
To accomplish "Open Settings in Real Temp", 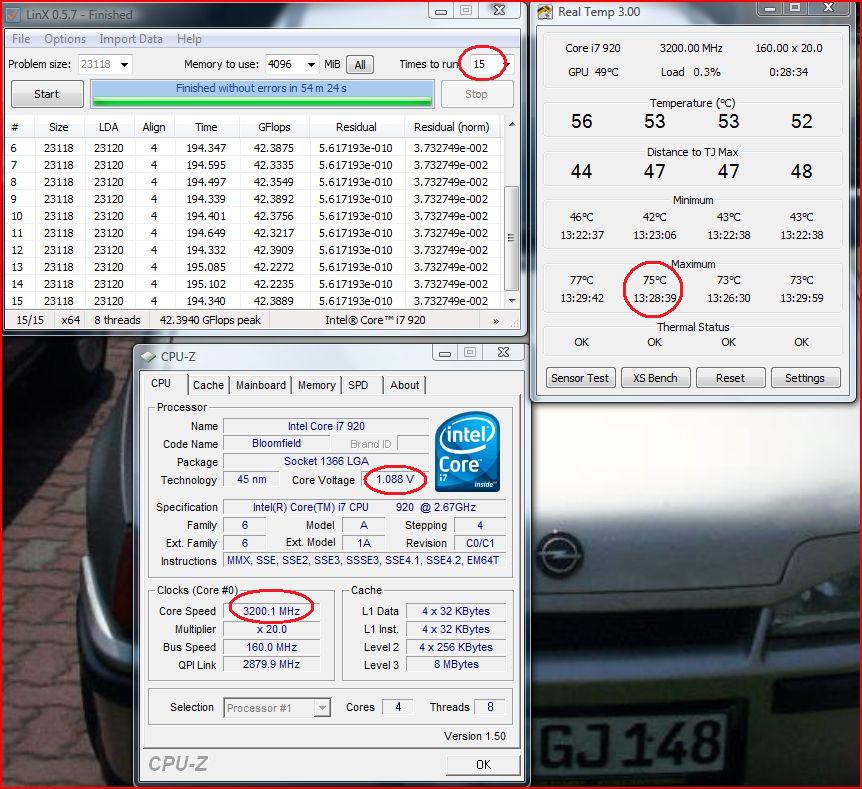I will (805, 378).
